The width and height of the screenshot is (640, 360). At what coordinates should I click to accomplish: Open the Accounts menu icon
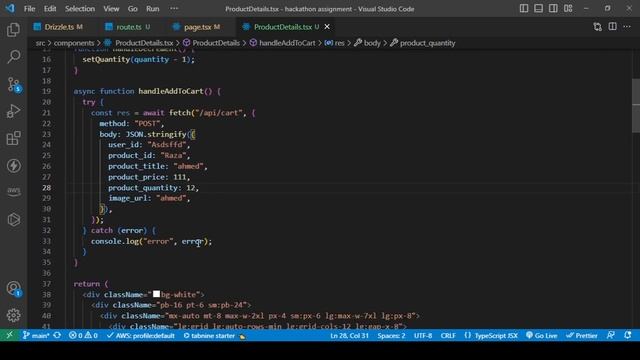(13, 289)
